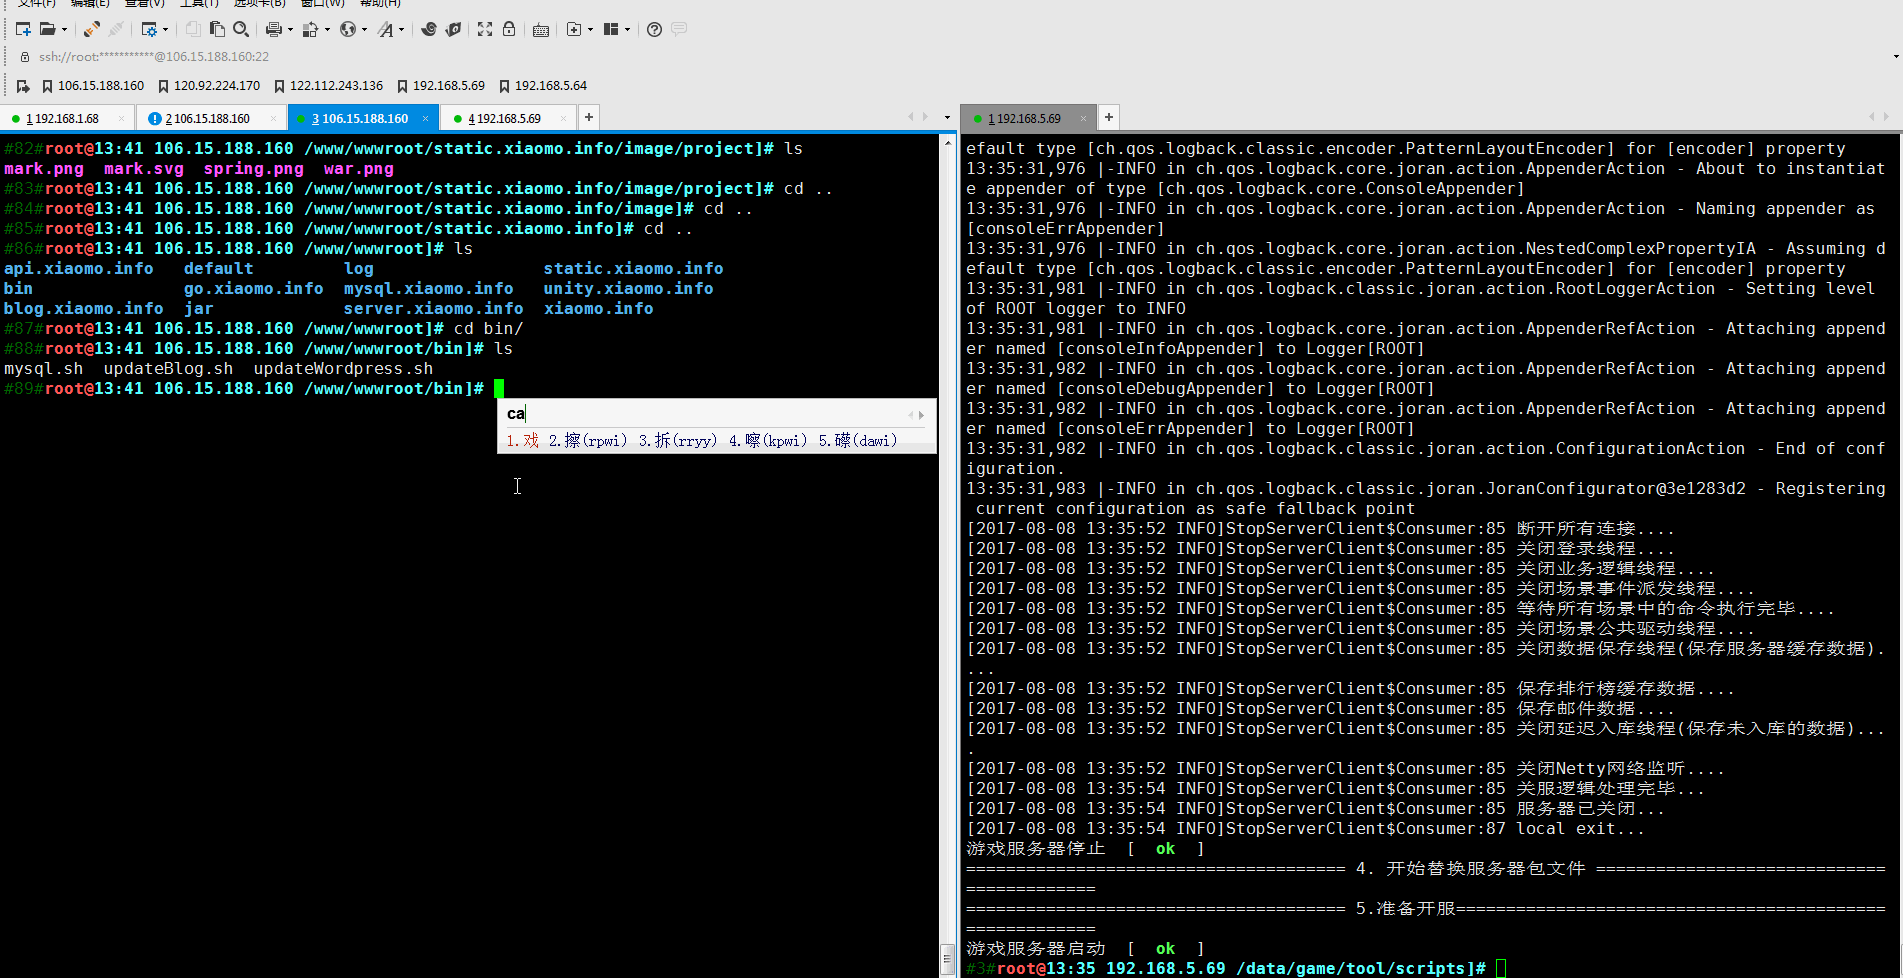The width and height of the screenshot is (1903, 978).
Task: Close tab 2 106.15.188.160
Action: coord(274,118)
